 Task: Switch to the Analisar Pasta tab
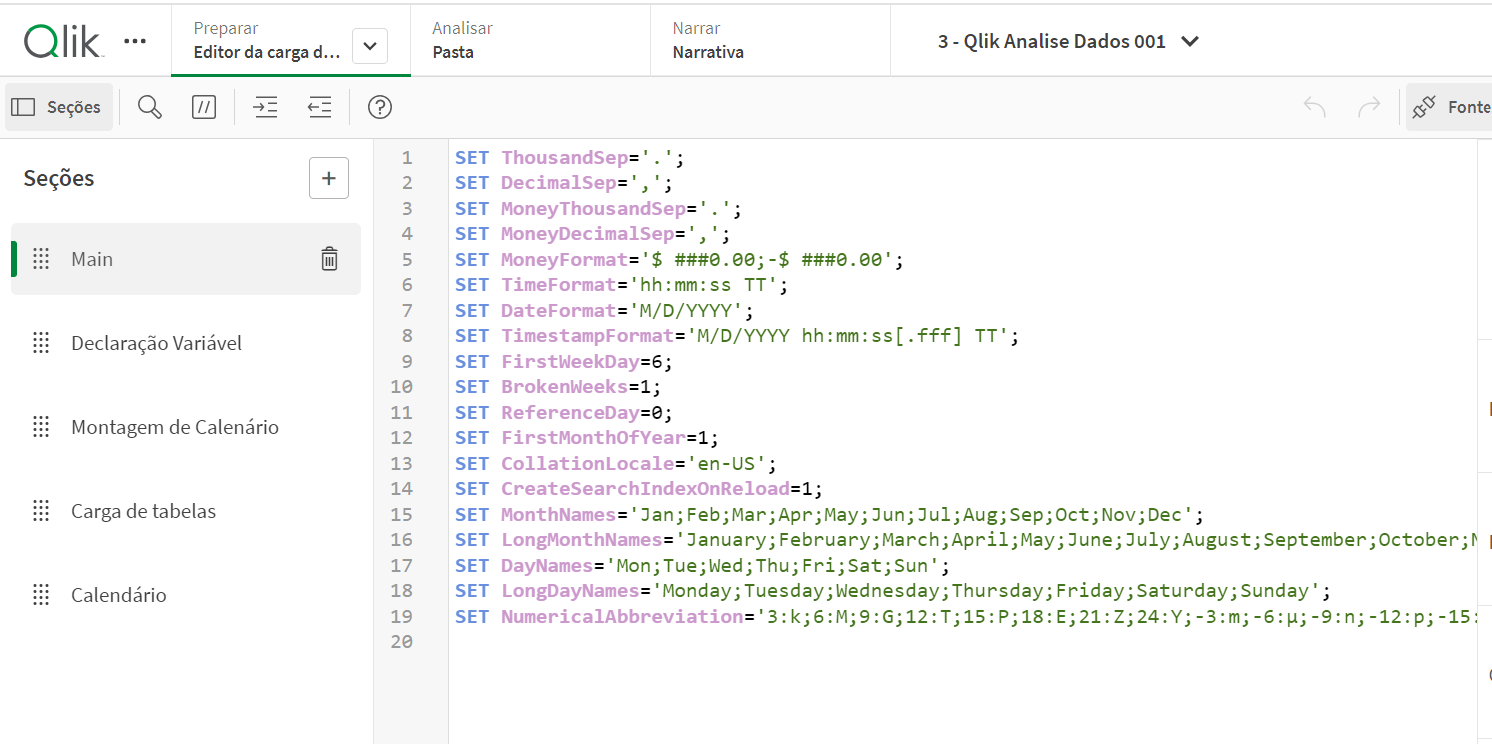[x=530, y=41]
